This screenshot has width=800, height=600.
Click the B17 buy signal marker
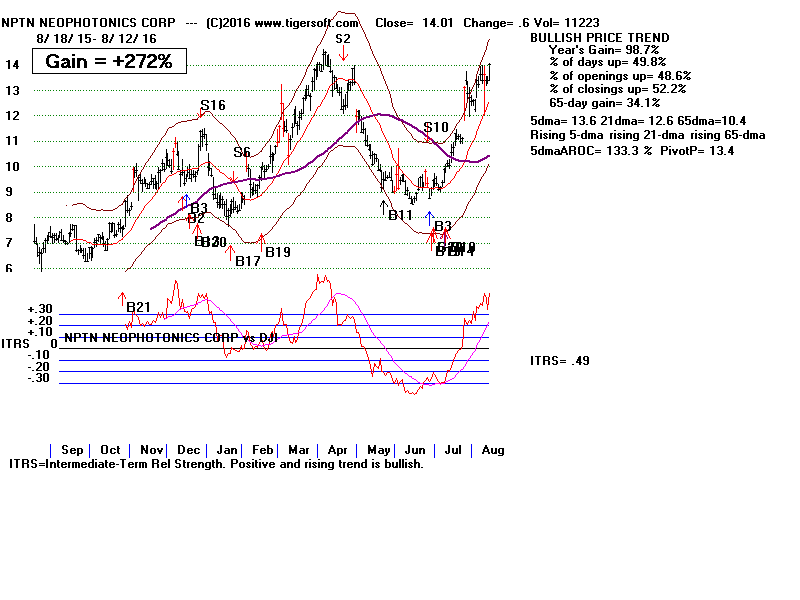click(247, 261)
